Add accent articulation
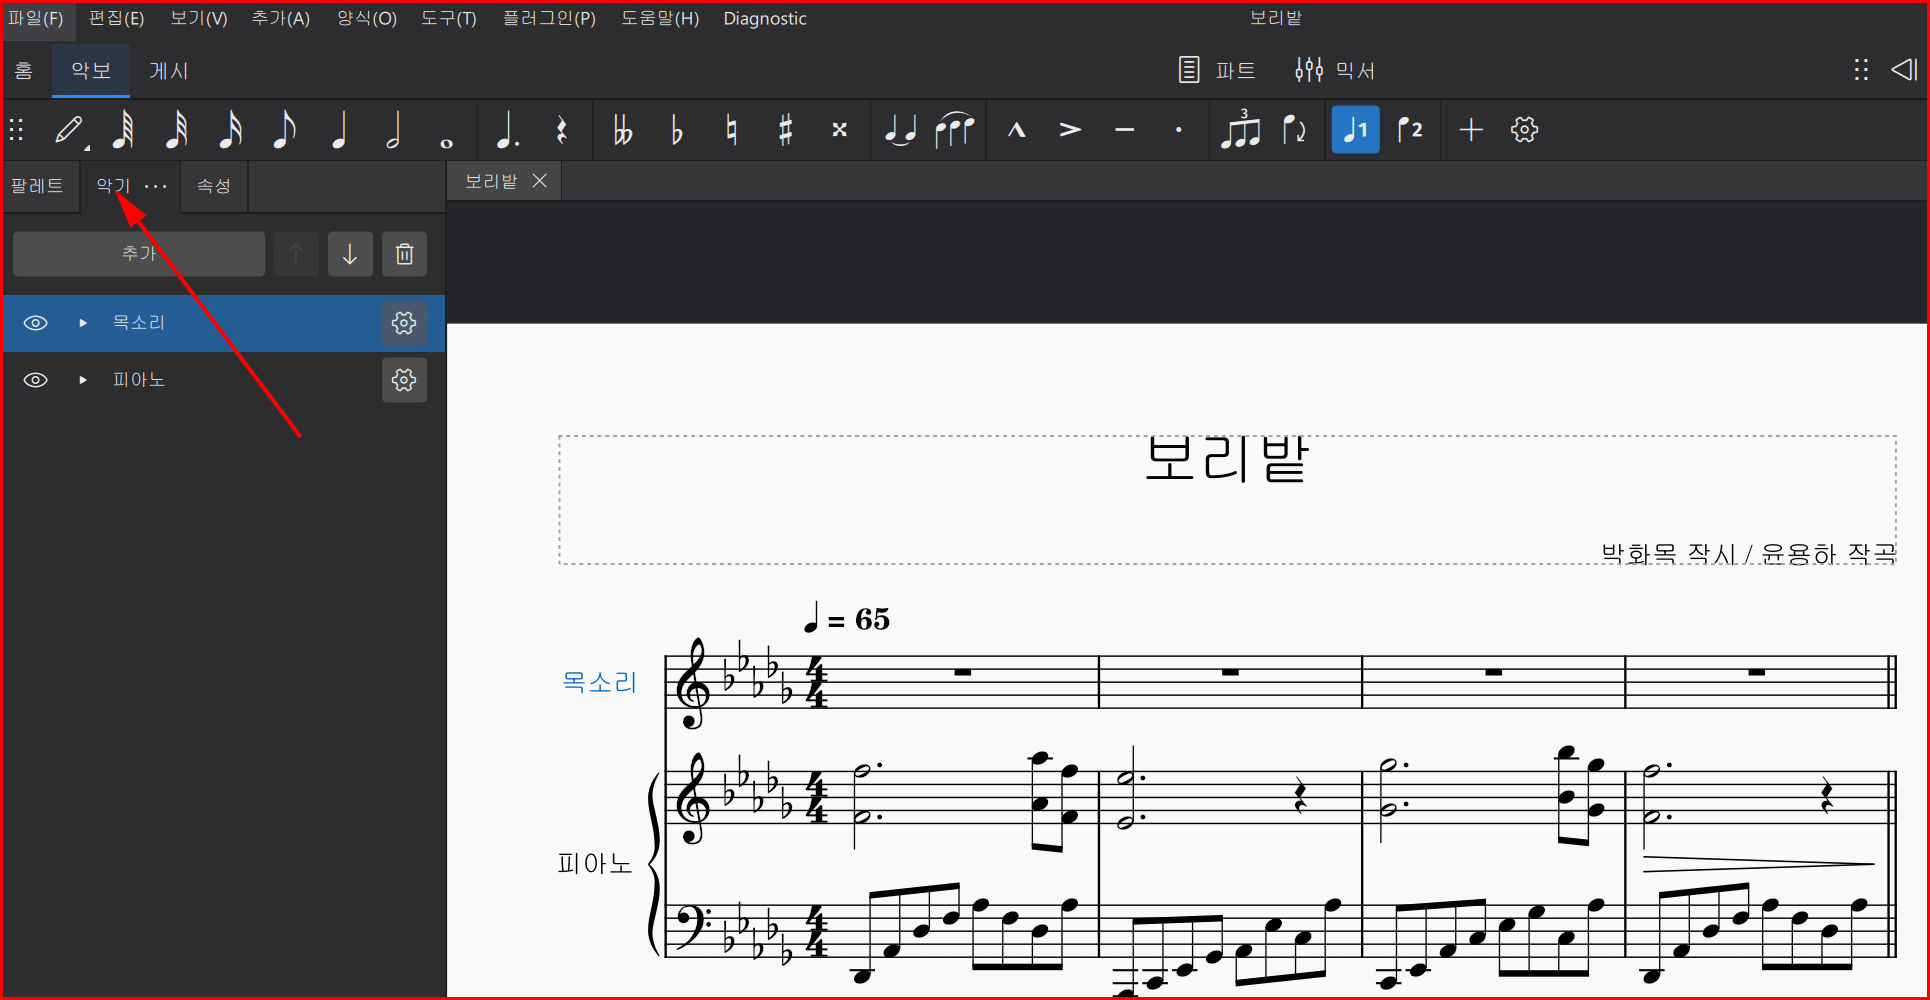Screen dimensions: 1930x1000 click(1070, 130)
